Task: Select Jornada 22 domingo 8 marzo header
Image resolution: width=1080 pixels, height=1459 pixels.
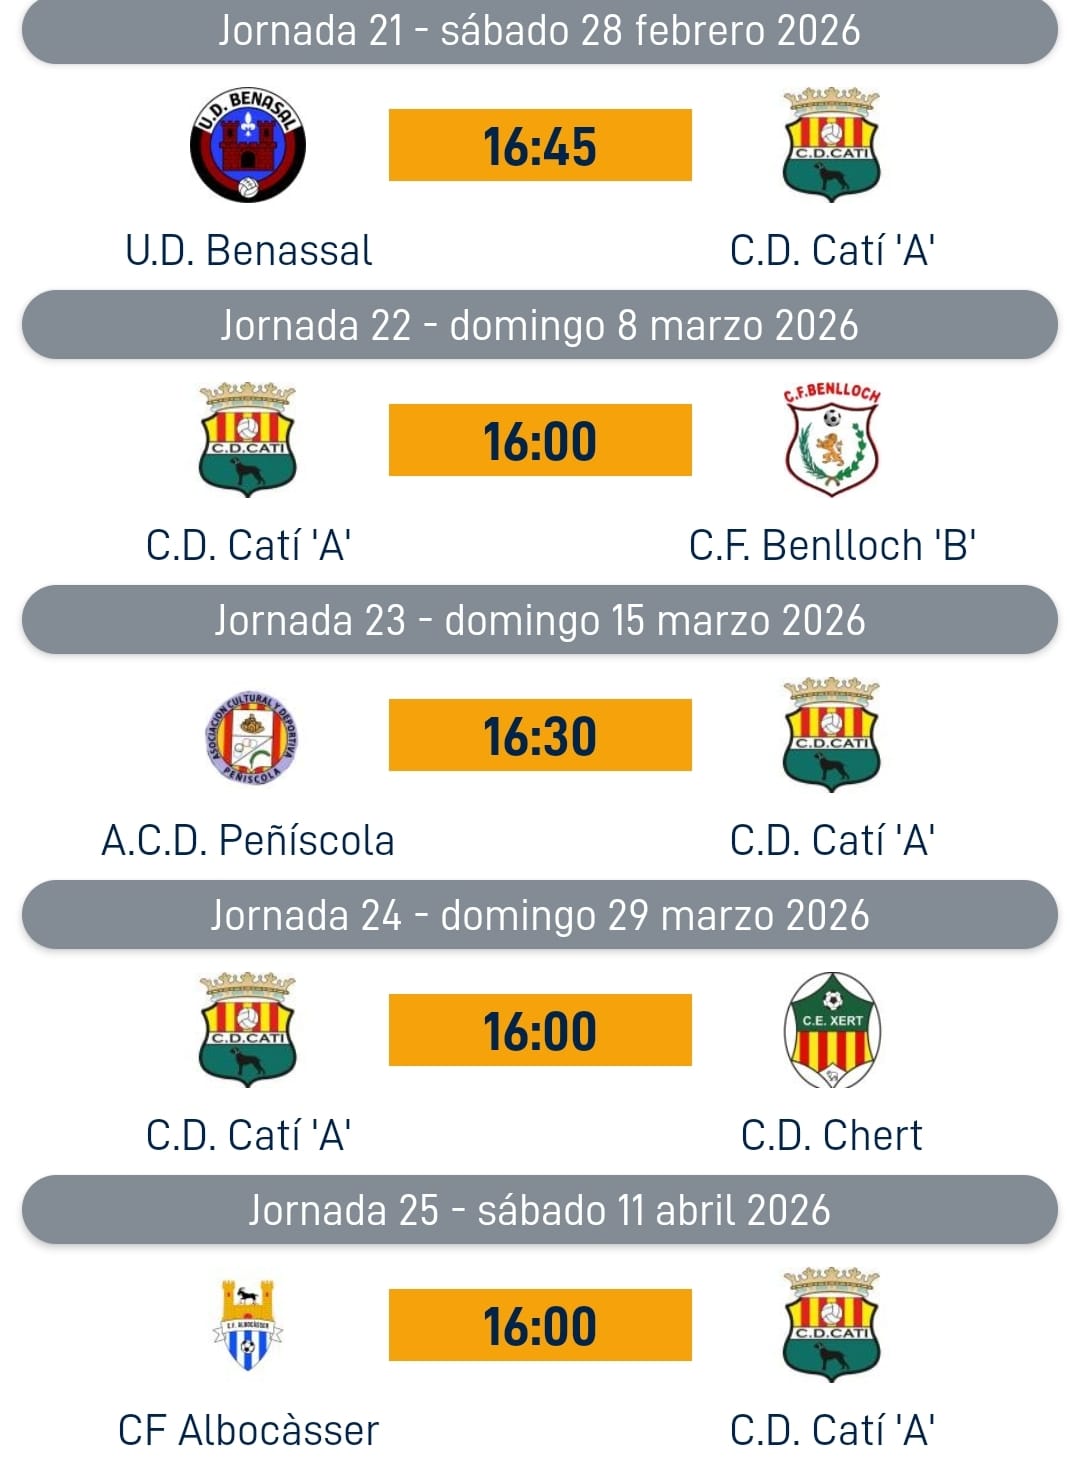Action: tap(540, 325)
